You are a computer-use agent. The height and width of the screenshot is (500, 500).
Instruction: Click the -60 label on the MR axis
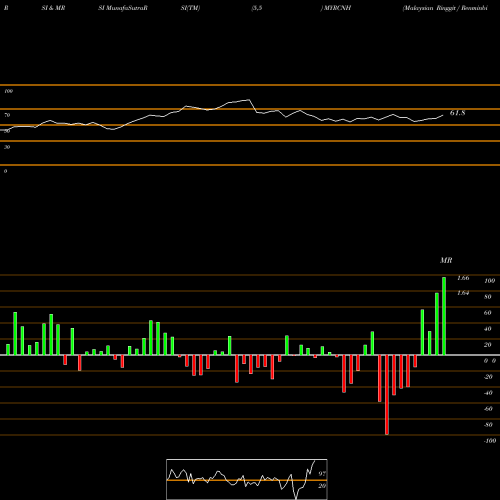[x=488, y=409]
